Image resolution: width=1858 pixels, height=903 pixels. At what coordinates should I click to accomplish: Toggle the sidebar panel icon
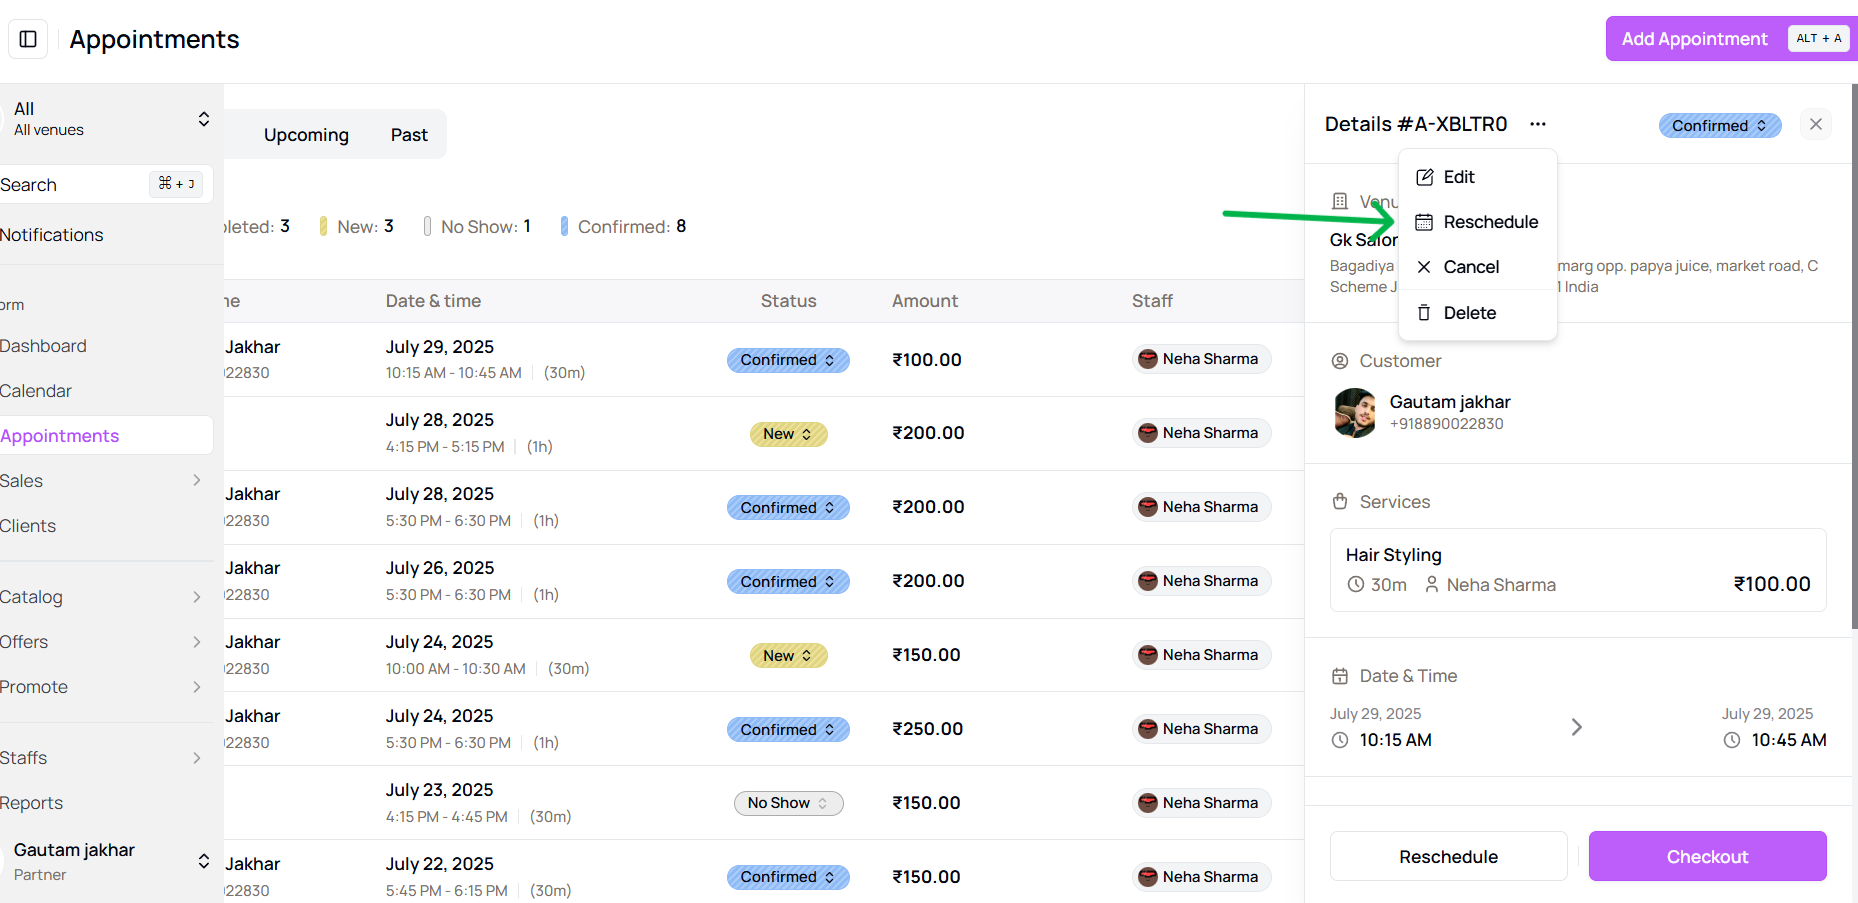(x=28, y=39)
